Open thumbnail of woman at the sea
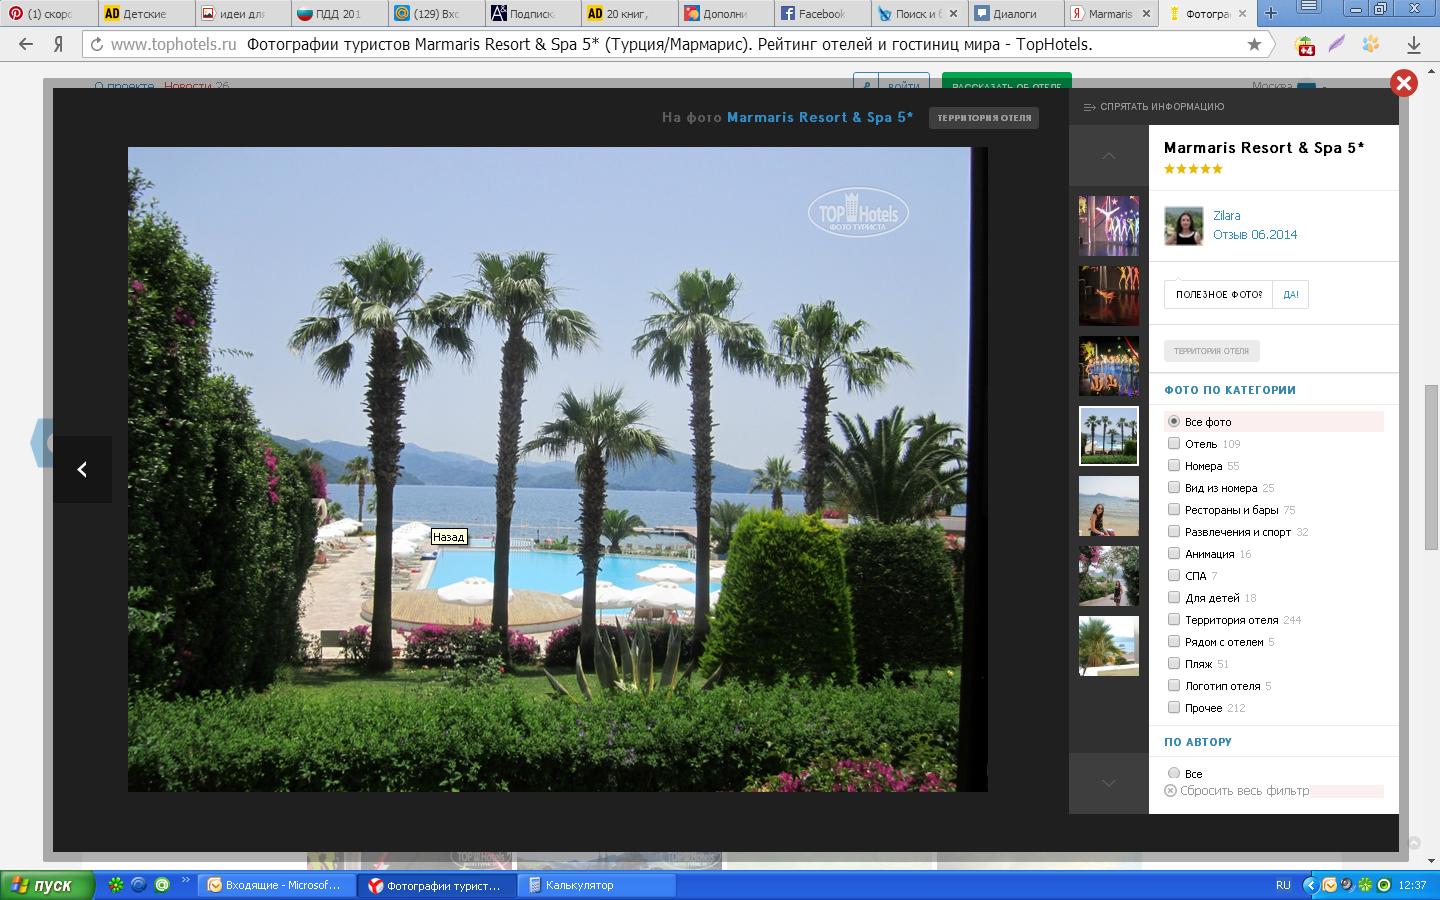Image resolution: width=1440 pixels, height=900 pixels. pos(1109,506)
